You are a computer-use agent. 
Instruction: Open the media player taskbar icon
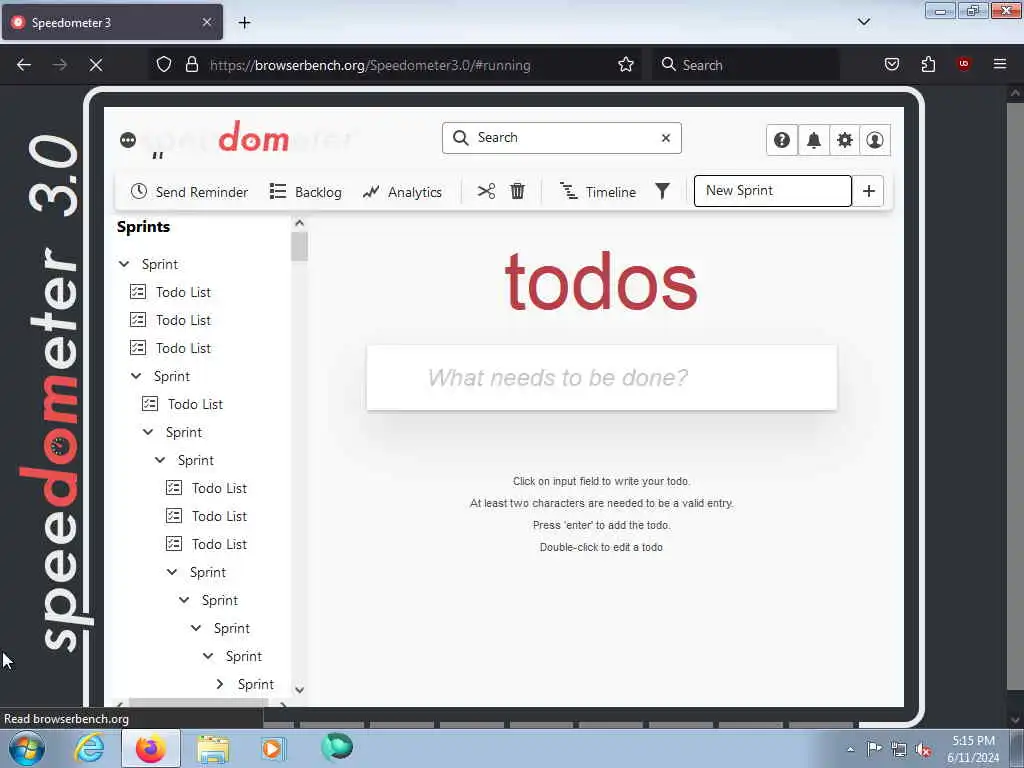click(273, 748)
